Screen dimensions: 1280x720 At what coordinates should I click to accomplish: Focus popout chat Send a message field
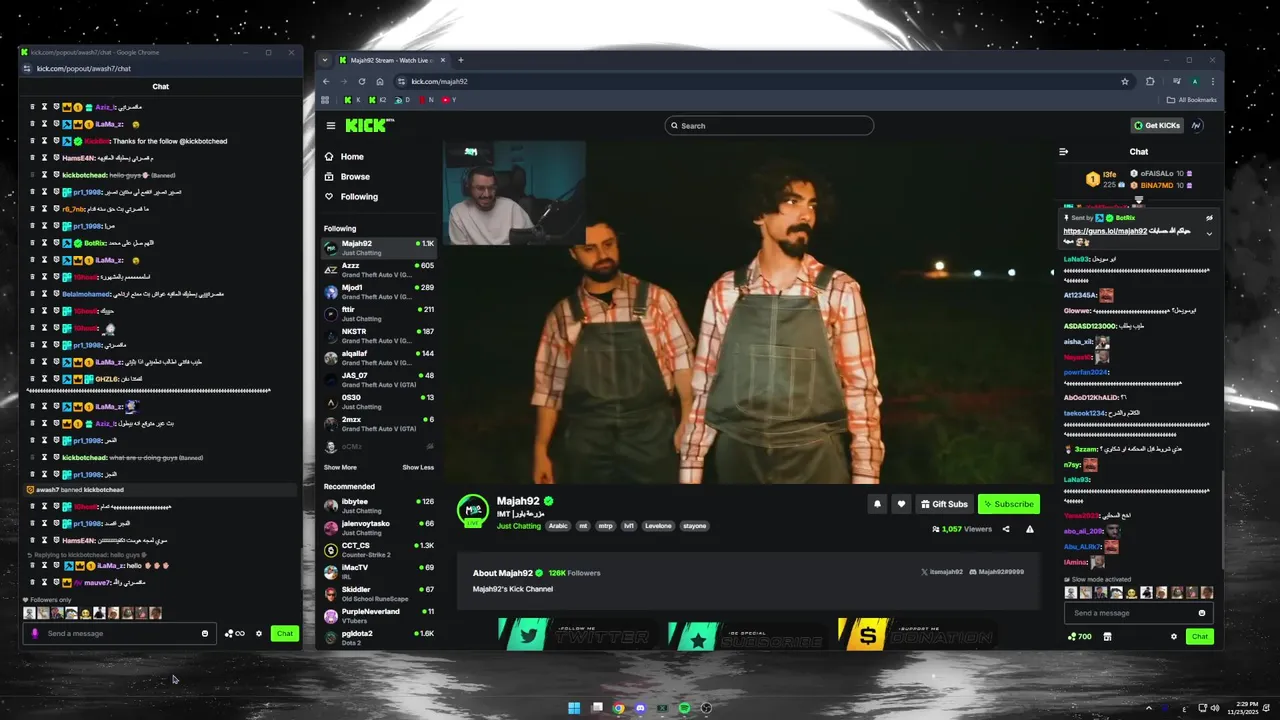120,633
